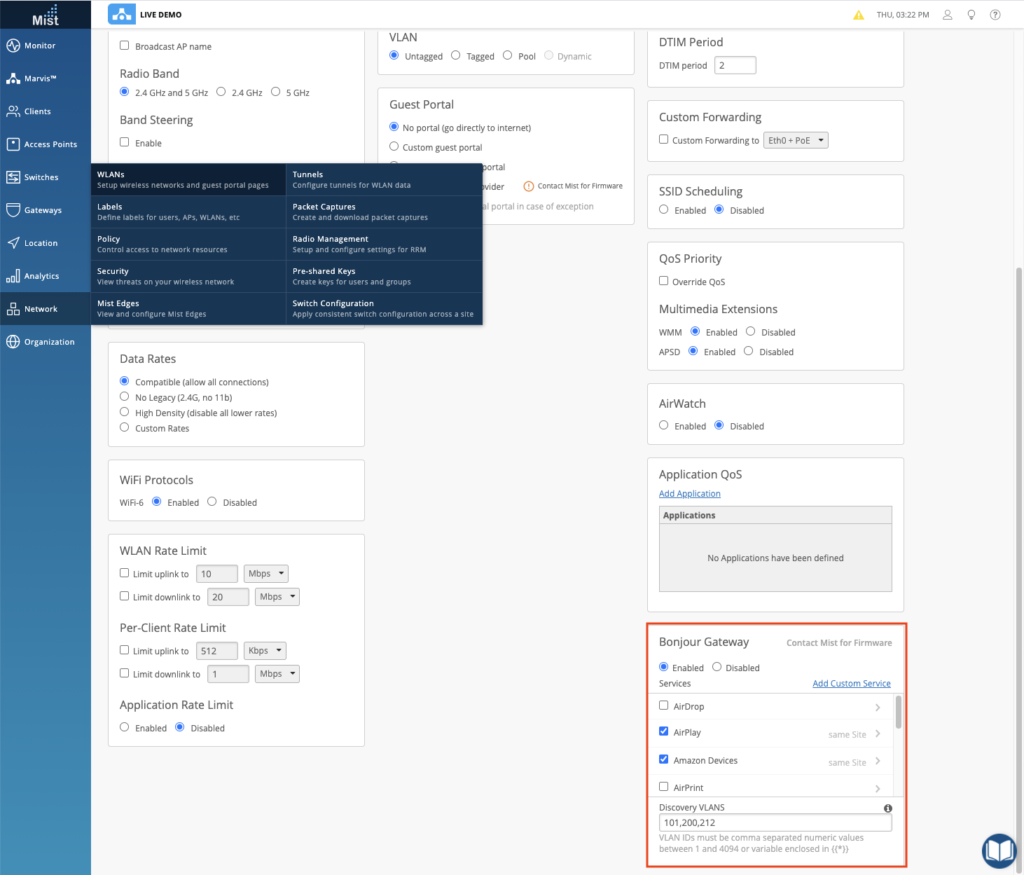Check the Override QoS checkbox
Image resolution: width=1024 pixels, height=875 pixels.
663,281
